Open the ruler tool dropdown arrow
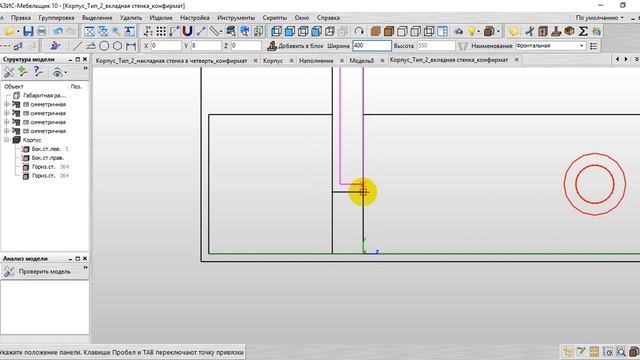This screenshot has height=360, width=640. point(221,31)
